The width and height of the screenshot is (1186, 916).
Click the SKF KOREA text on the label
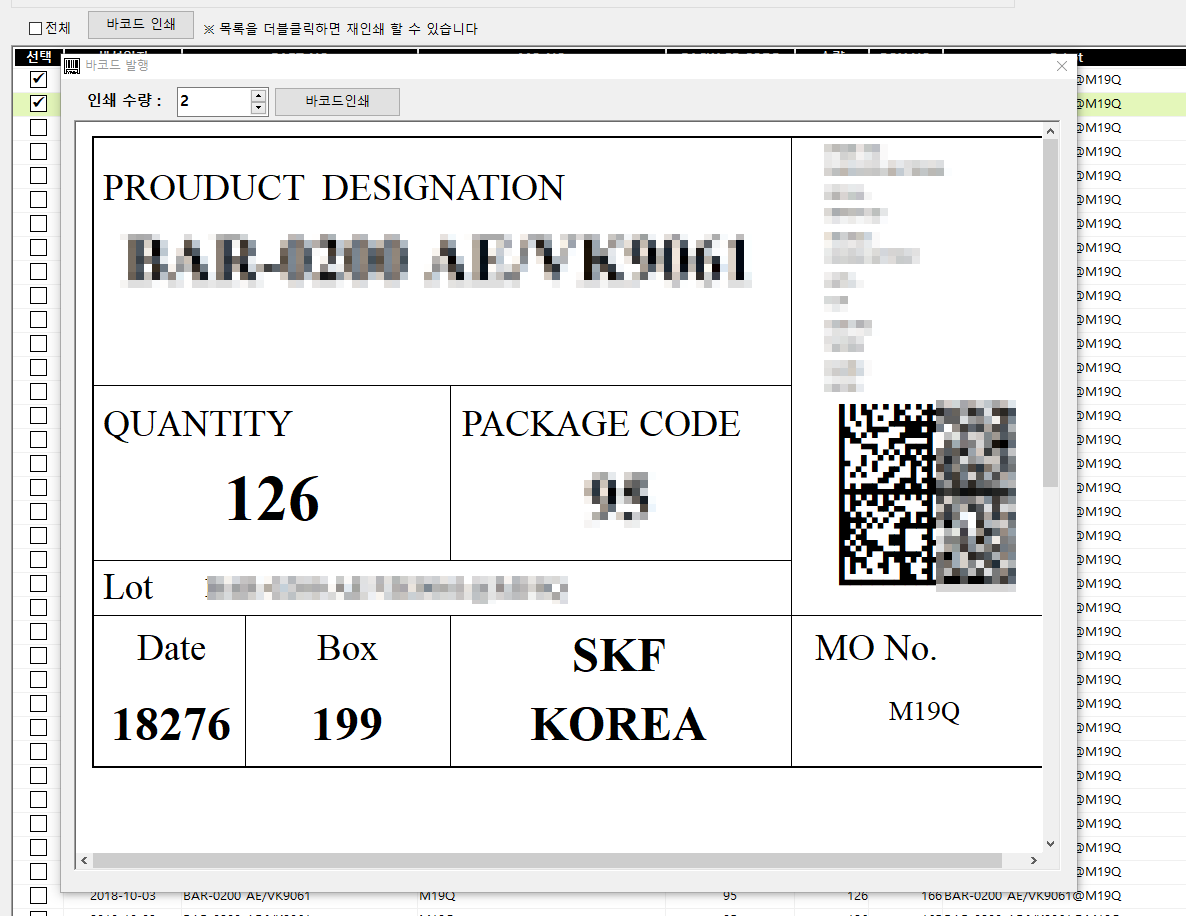[x=619, y=689]
